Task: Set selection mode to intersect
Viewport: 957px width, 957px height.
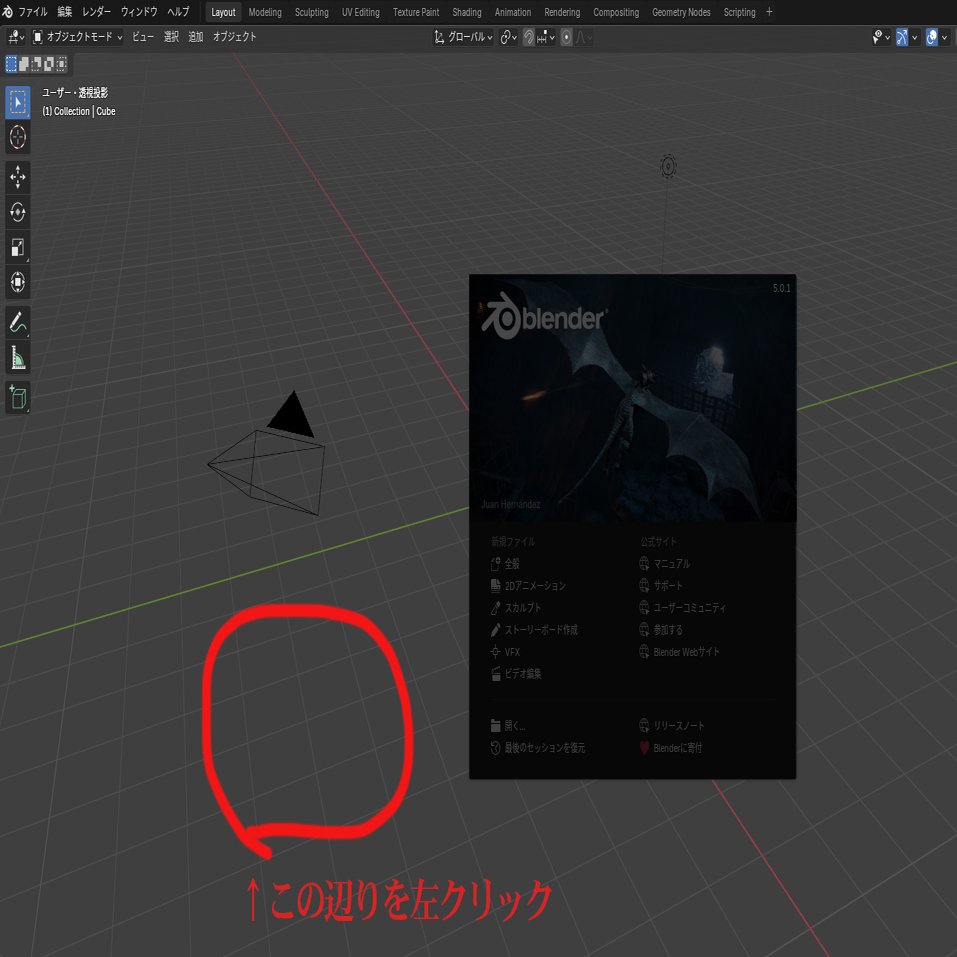Action: pos(62,63)
